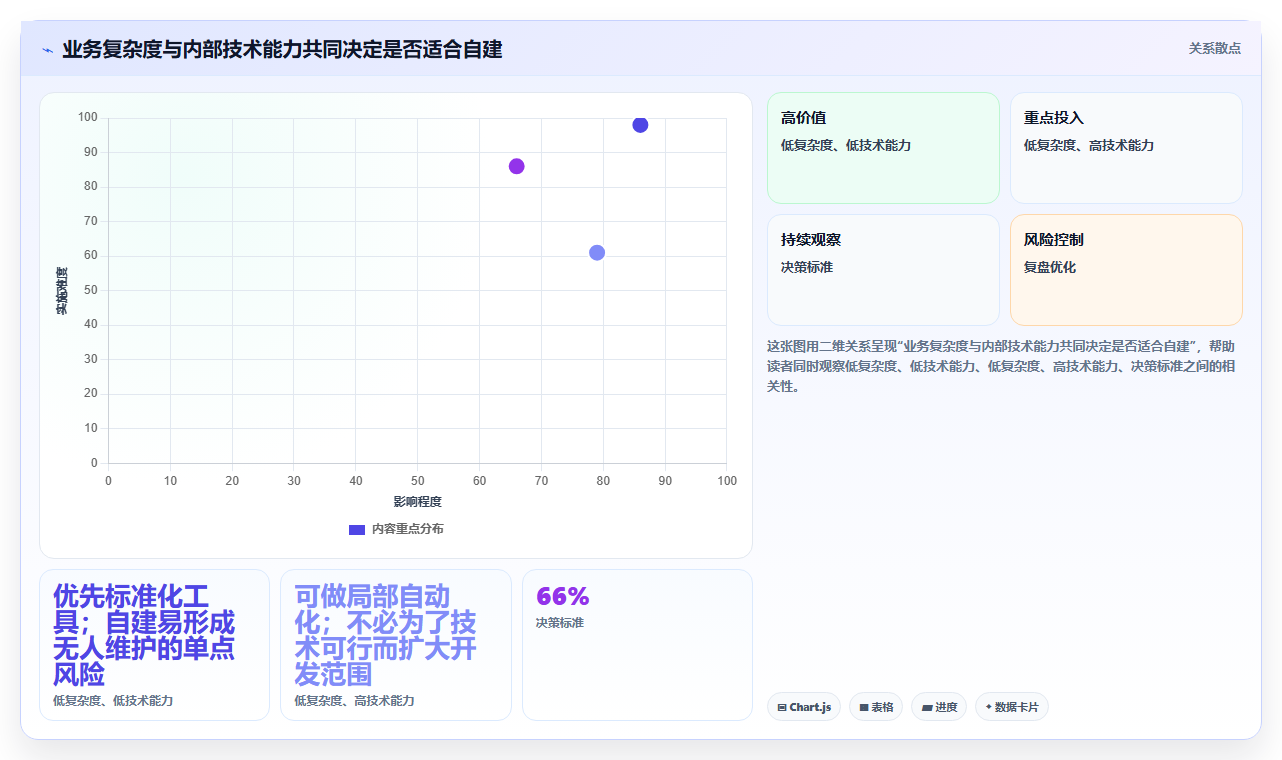Viewport: 1282px width, 760px height.
Task: Click y-axis tick label 100
Action: pyautogui.click(x=88, y=118)
